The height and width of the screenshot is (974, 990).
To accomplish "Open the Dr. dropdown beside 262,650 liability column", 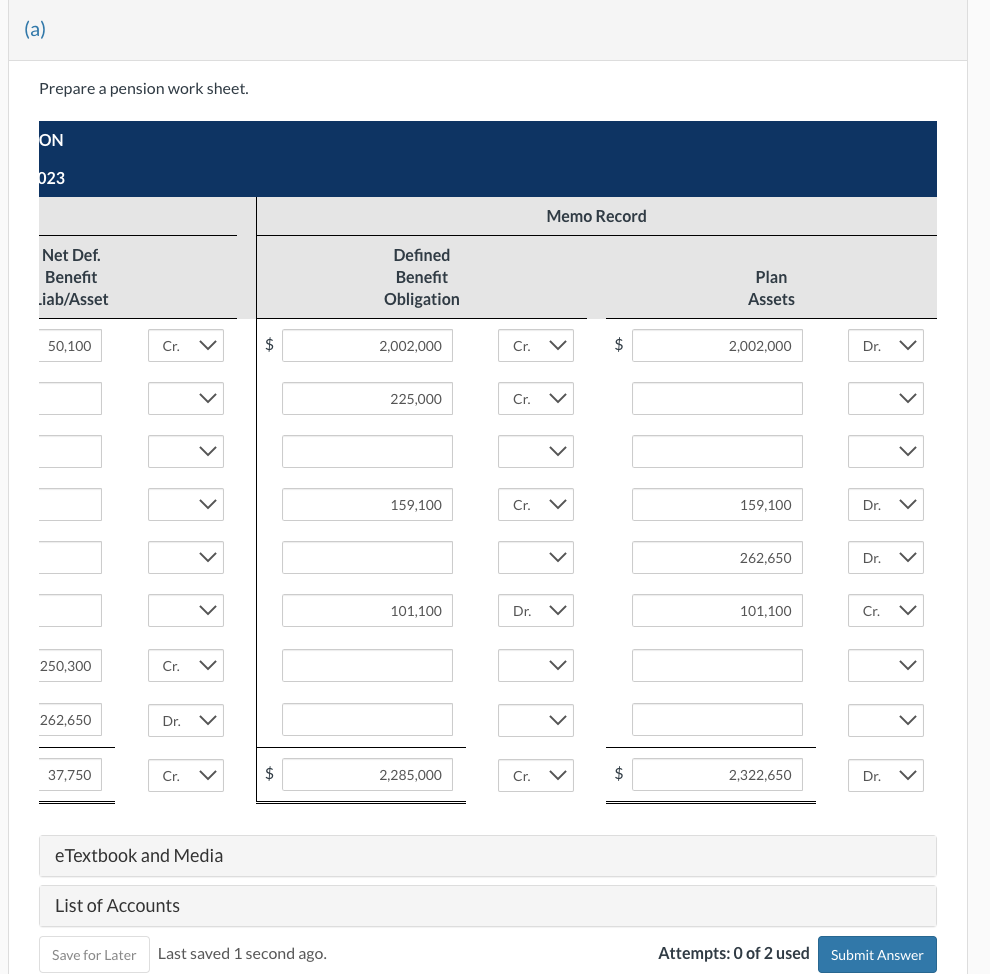I will pos(186,720).
